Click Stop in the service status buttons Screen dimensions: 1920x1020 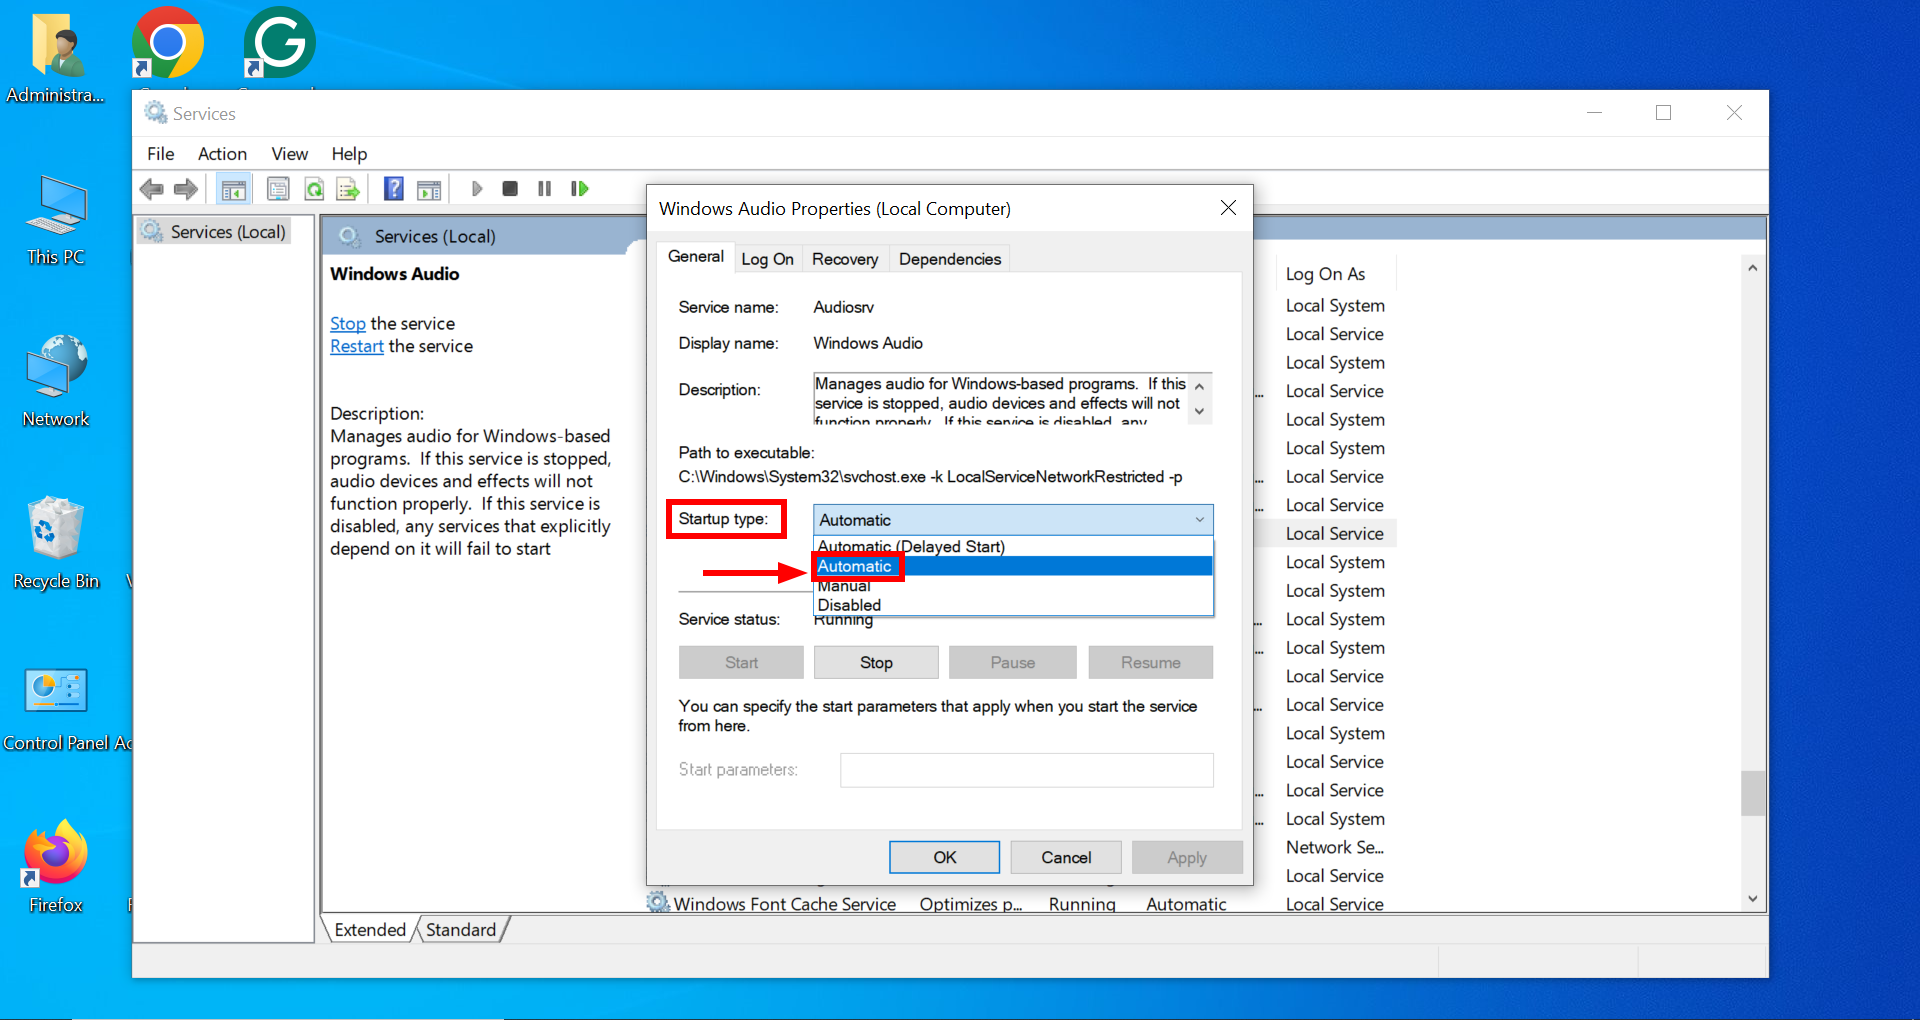tap(876, 662)
